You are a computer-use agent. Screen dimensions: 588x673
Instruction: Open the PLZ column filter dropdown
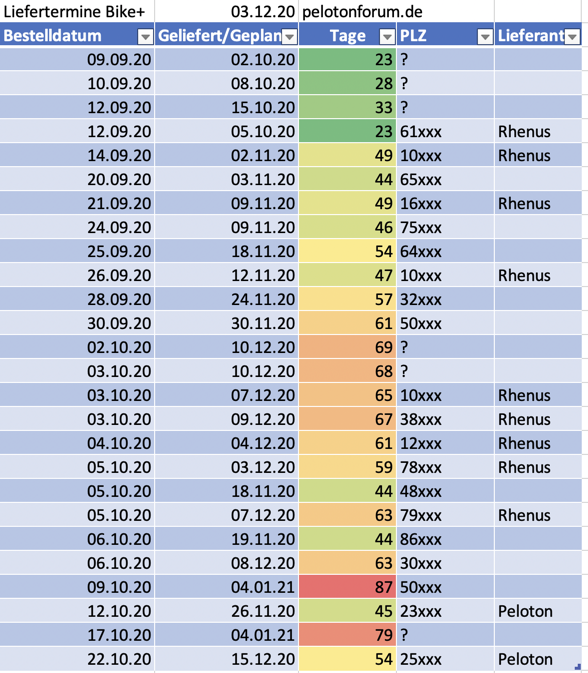point(485,37)
